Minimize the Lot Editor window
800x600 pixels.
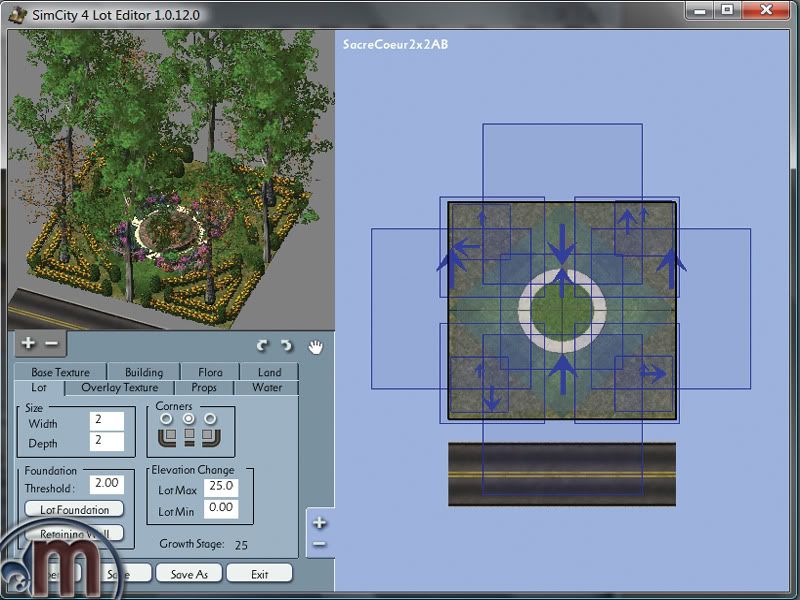701,10
